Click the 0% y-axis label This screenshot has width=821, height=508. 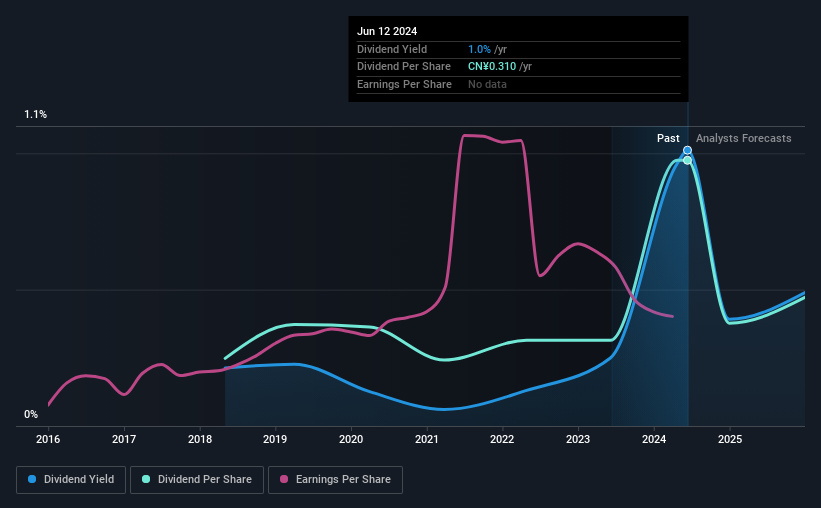[31, 414]
